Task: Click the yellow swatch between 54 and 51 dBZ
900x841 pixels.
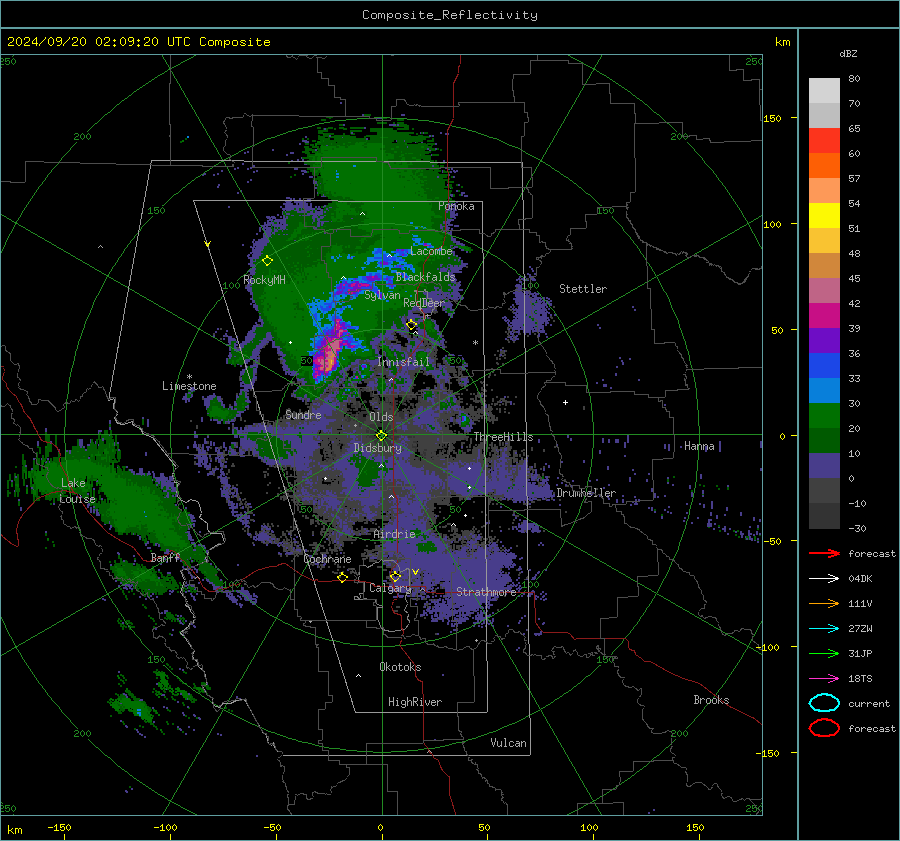Action: 824,216
